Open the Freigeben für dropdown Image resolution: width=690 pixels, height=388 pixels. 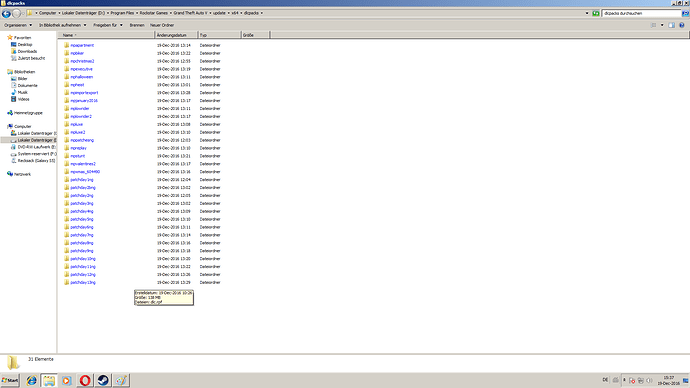108,25
